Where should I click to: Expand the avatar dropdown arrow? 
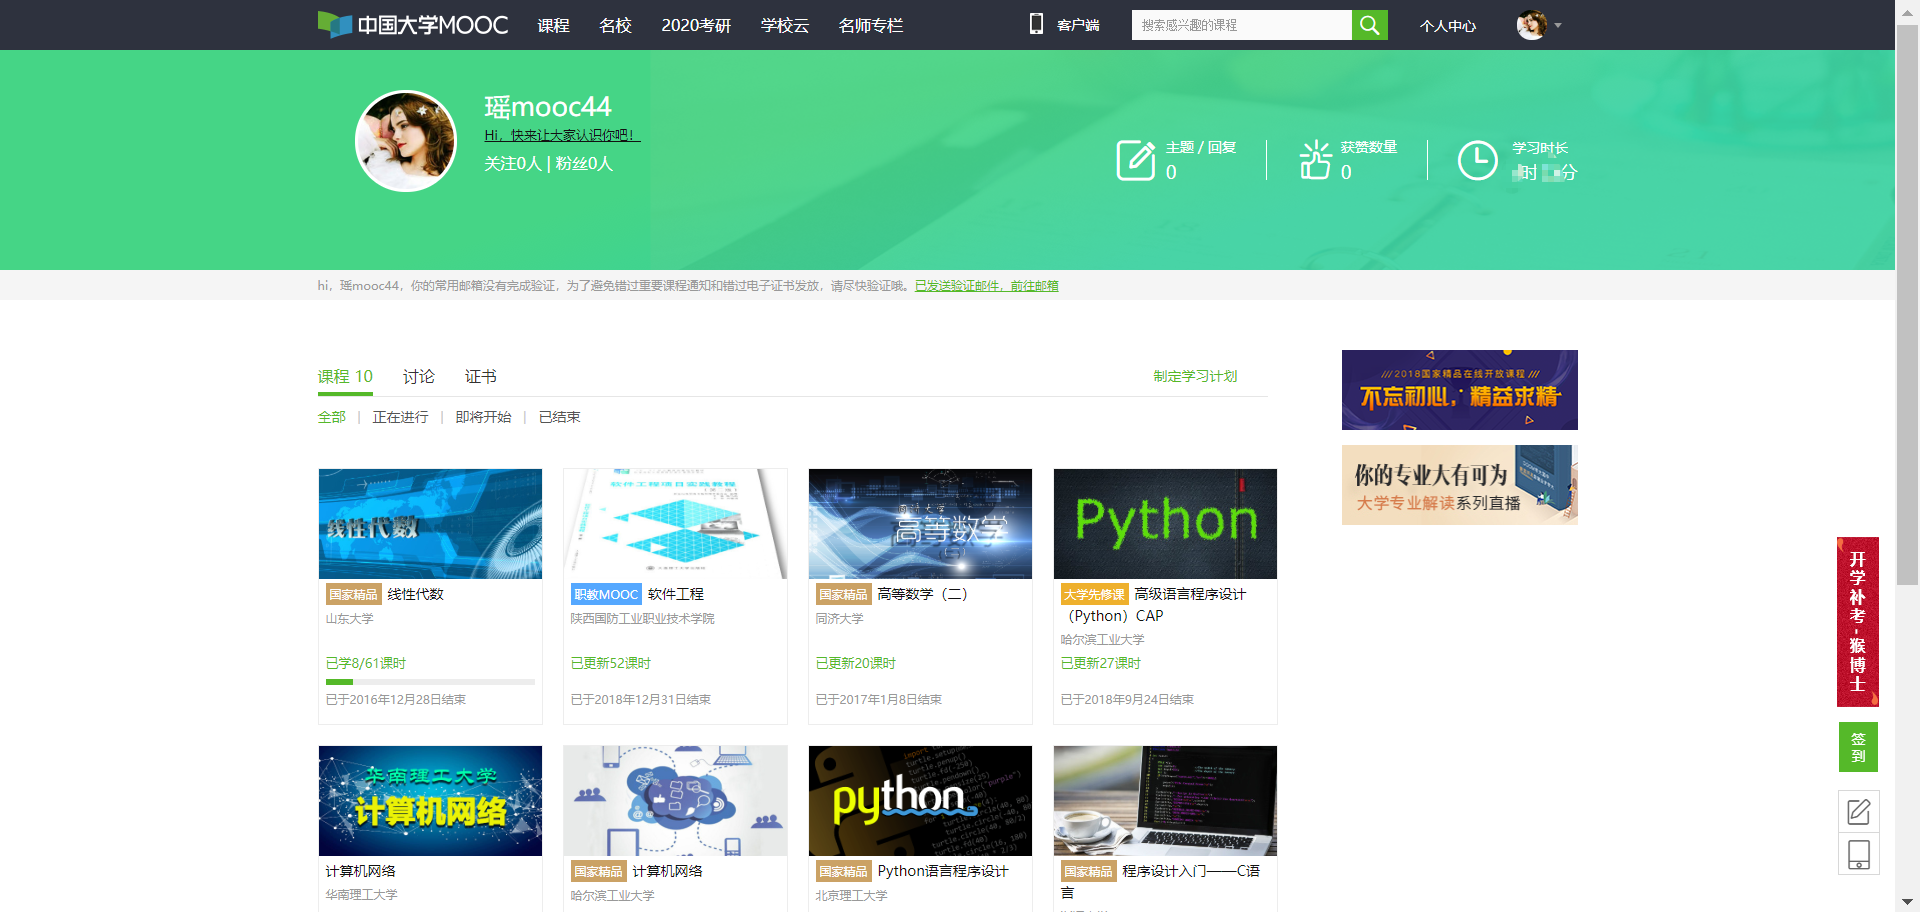point(1558,25)
